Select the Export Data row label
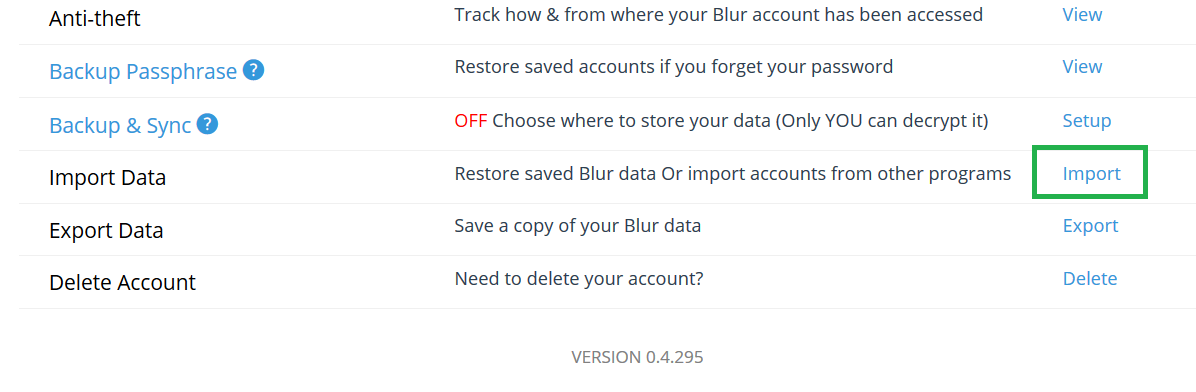 point(106,230)
